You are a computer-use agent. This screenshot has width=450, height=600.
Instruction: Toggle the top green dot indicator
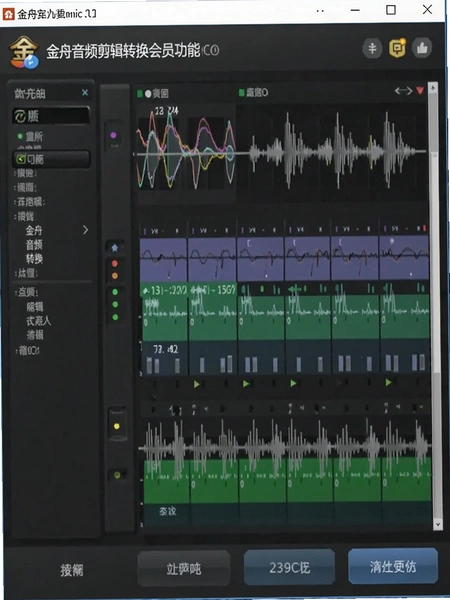[x=115, y=292]
